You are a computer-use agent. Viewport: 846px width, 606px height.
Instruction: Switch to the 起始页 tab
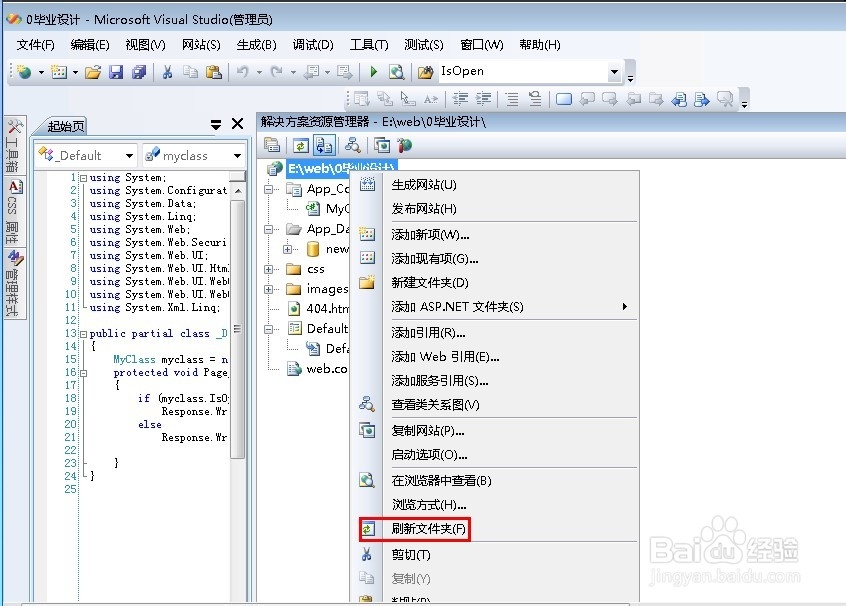click(65, 126)
